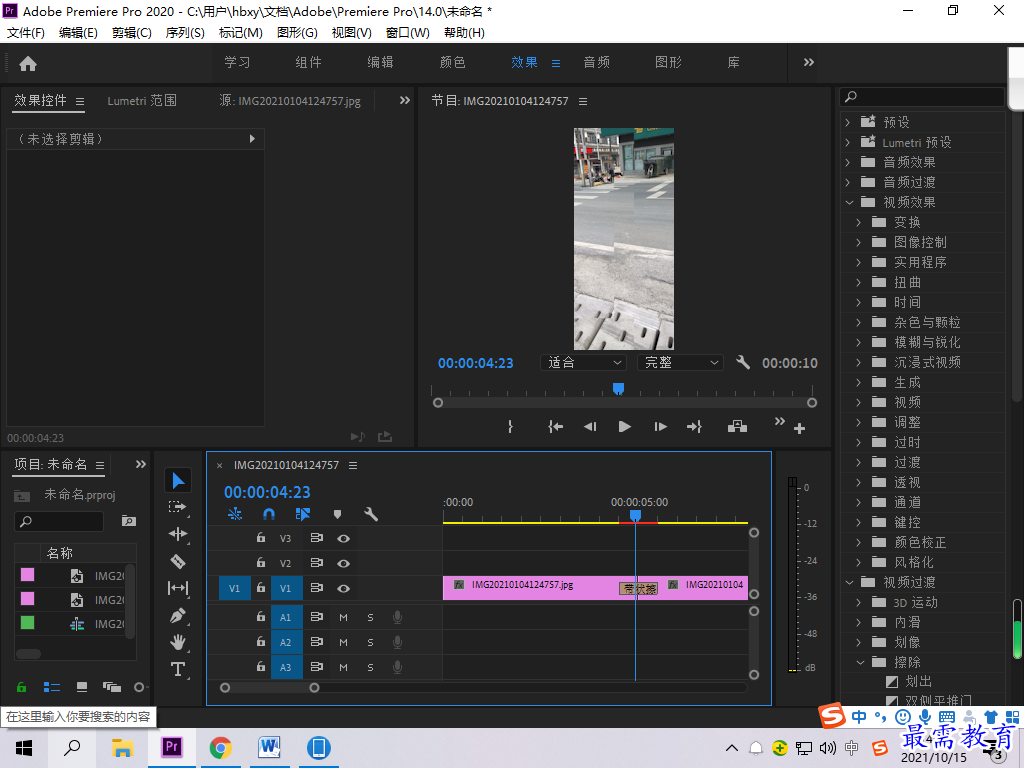Toggle linked selection in timeline
This screenshot has width=1024, height=768.
click(x=302, y=515)
